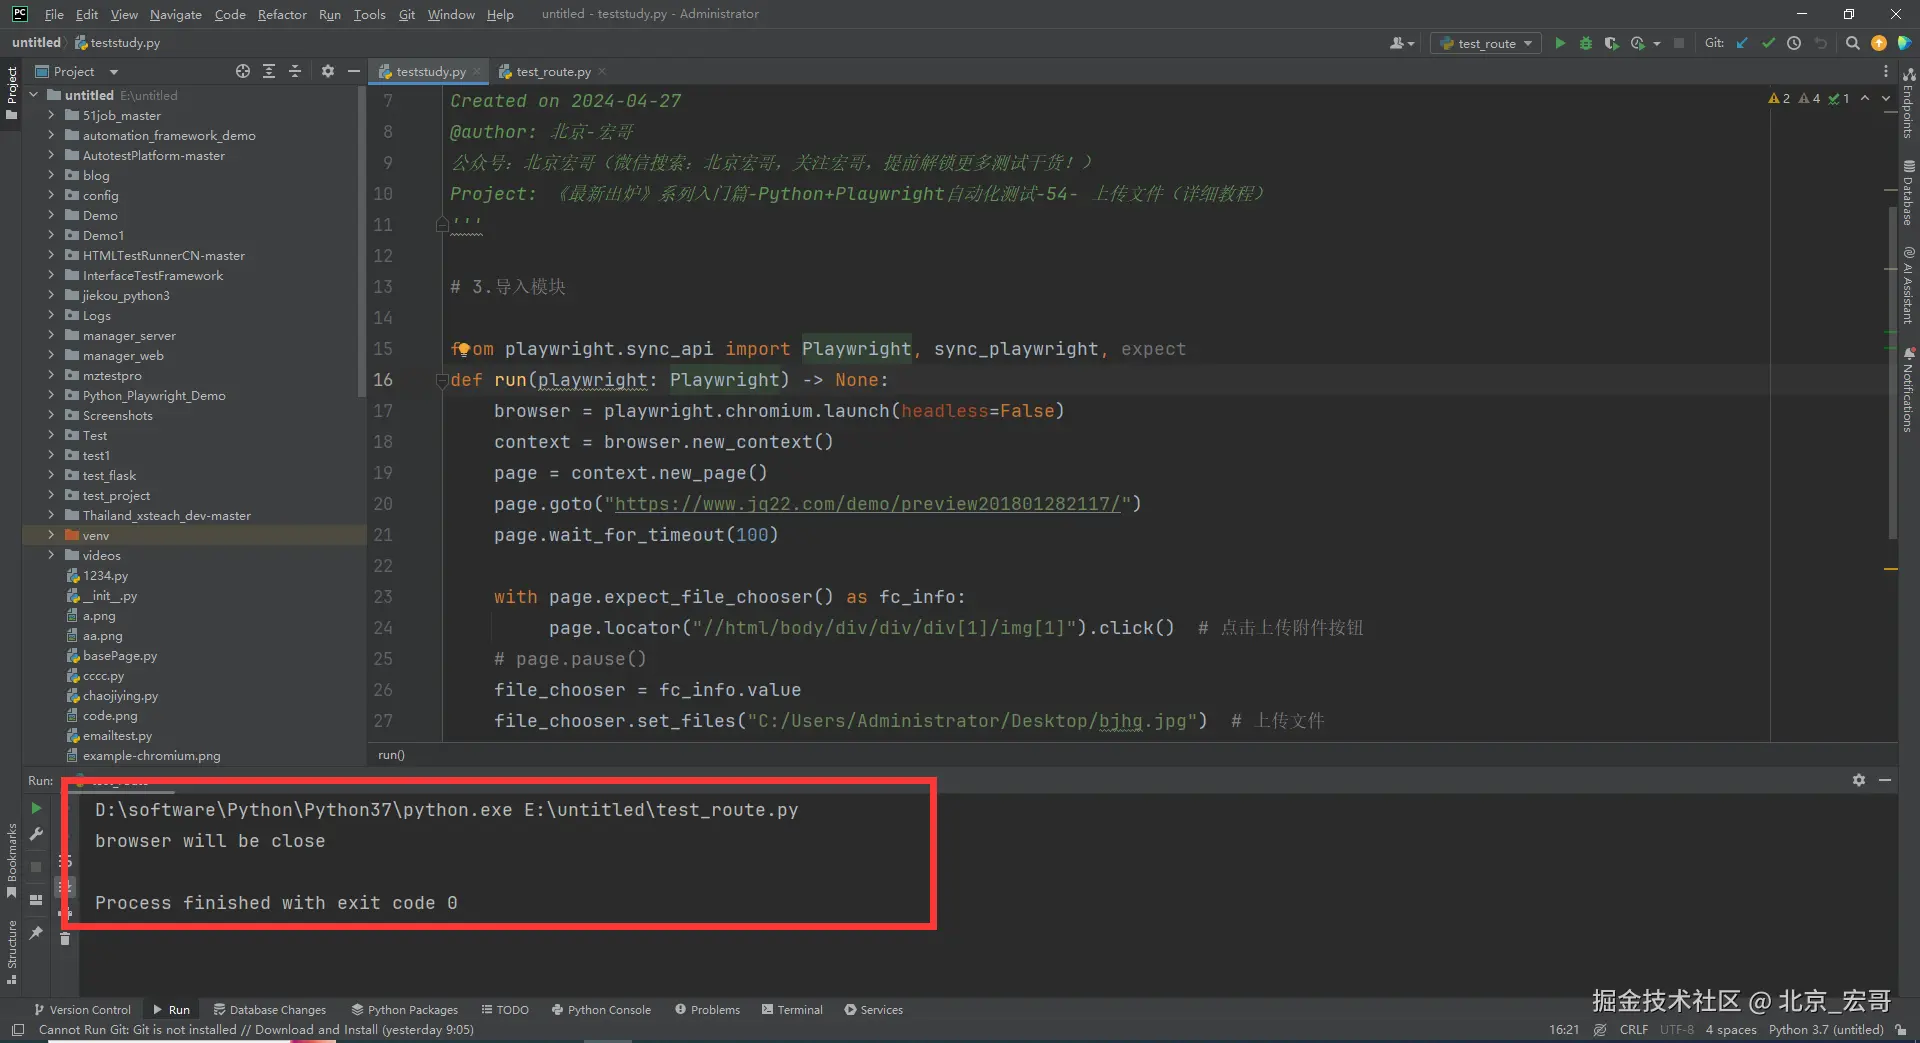Viewport: 1920px width, 1043px height.
Task: Show Git history clock icon
Action: click(x=1794, y=43)
